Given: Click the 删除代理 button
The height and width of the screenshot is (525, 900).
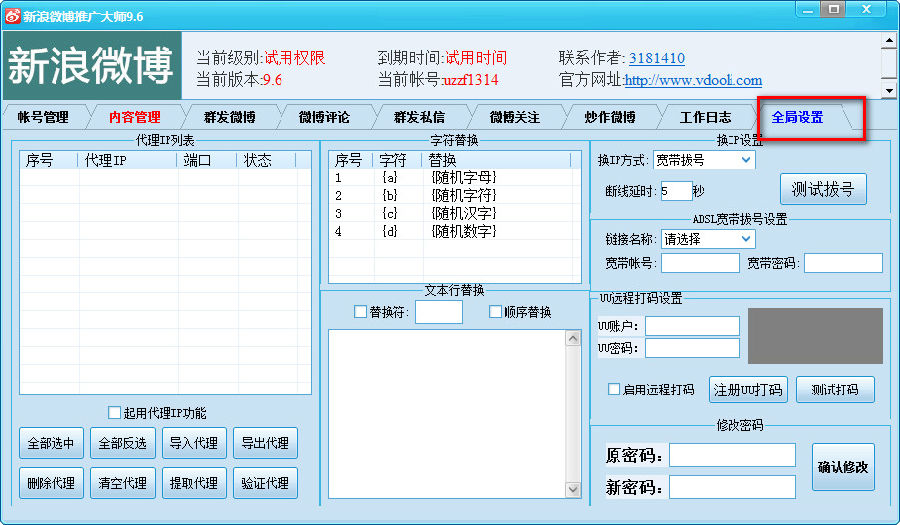Looking at the screenshot, I should (51, 483).
